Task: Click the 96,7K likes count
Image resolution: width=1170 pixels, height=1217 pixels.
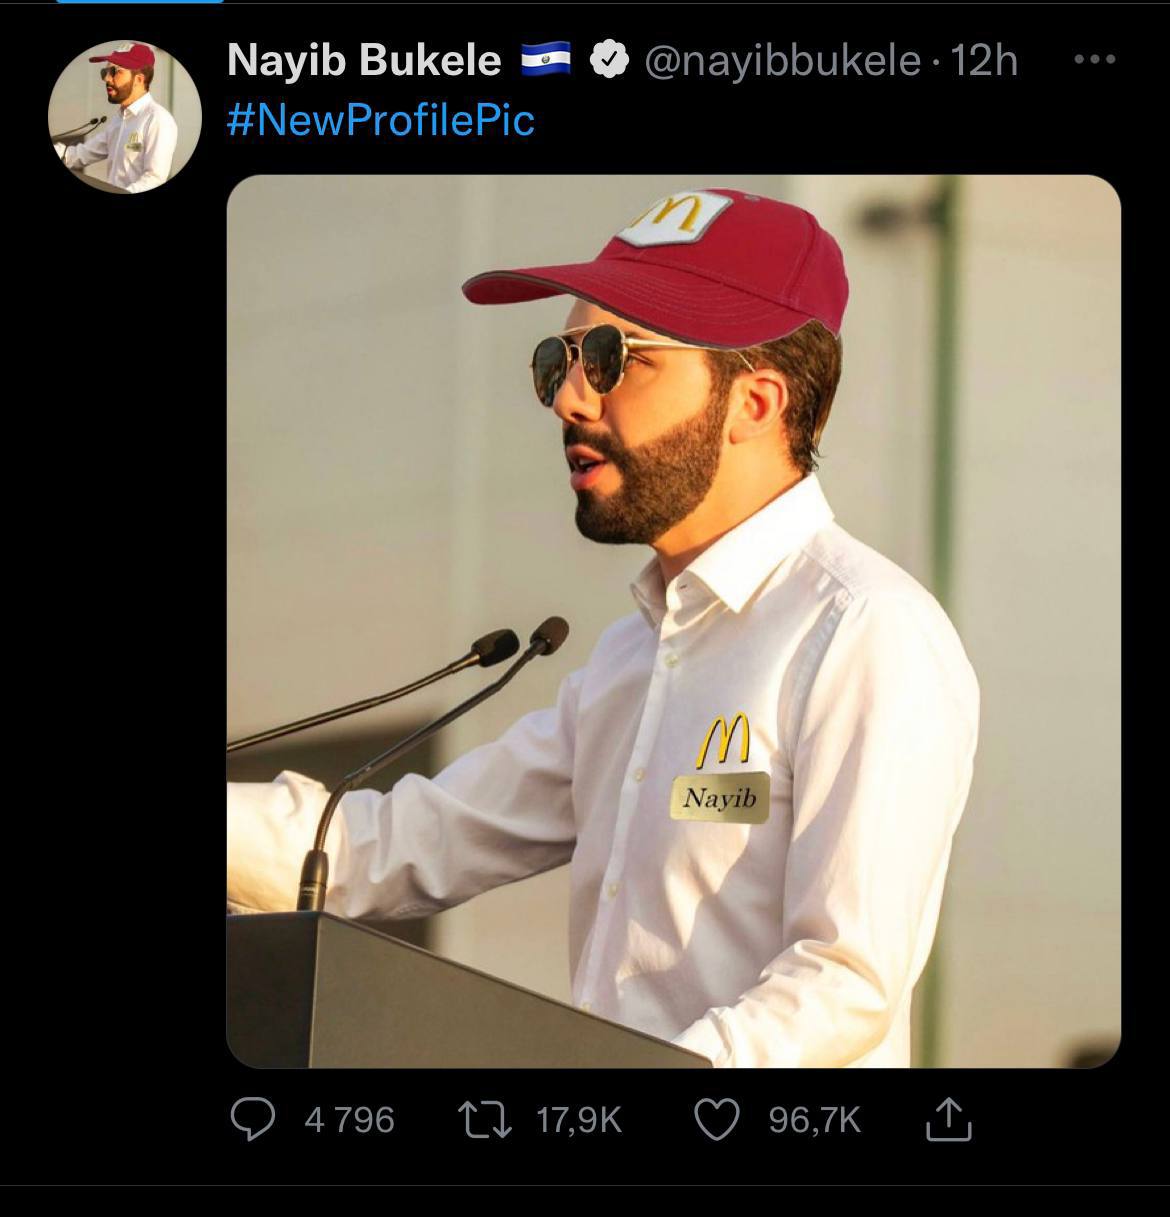Action: (x=814, y=1120)
